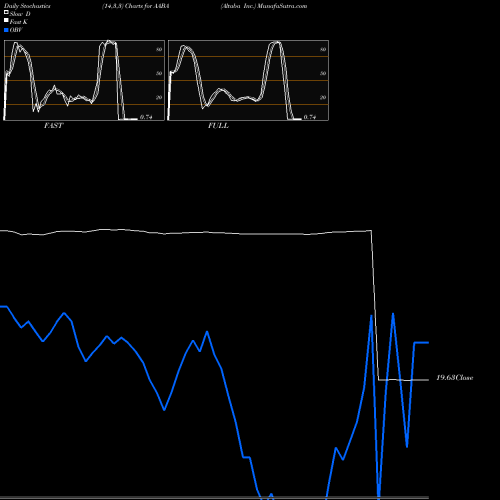Image resolution: width=500 pixels, height=500 pixels.
Task: Click the 'FULL' label under chart
Action: click(x=218, y=126)
